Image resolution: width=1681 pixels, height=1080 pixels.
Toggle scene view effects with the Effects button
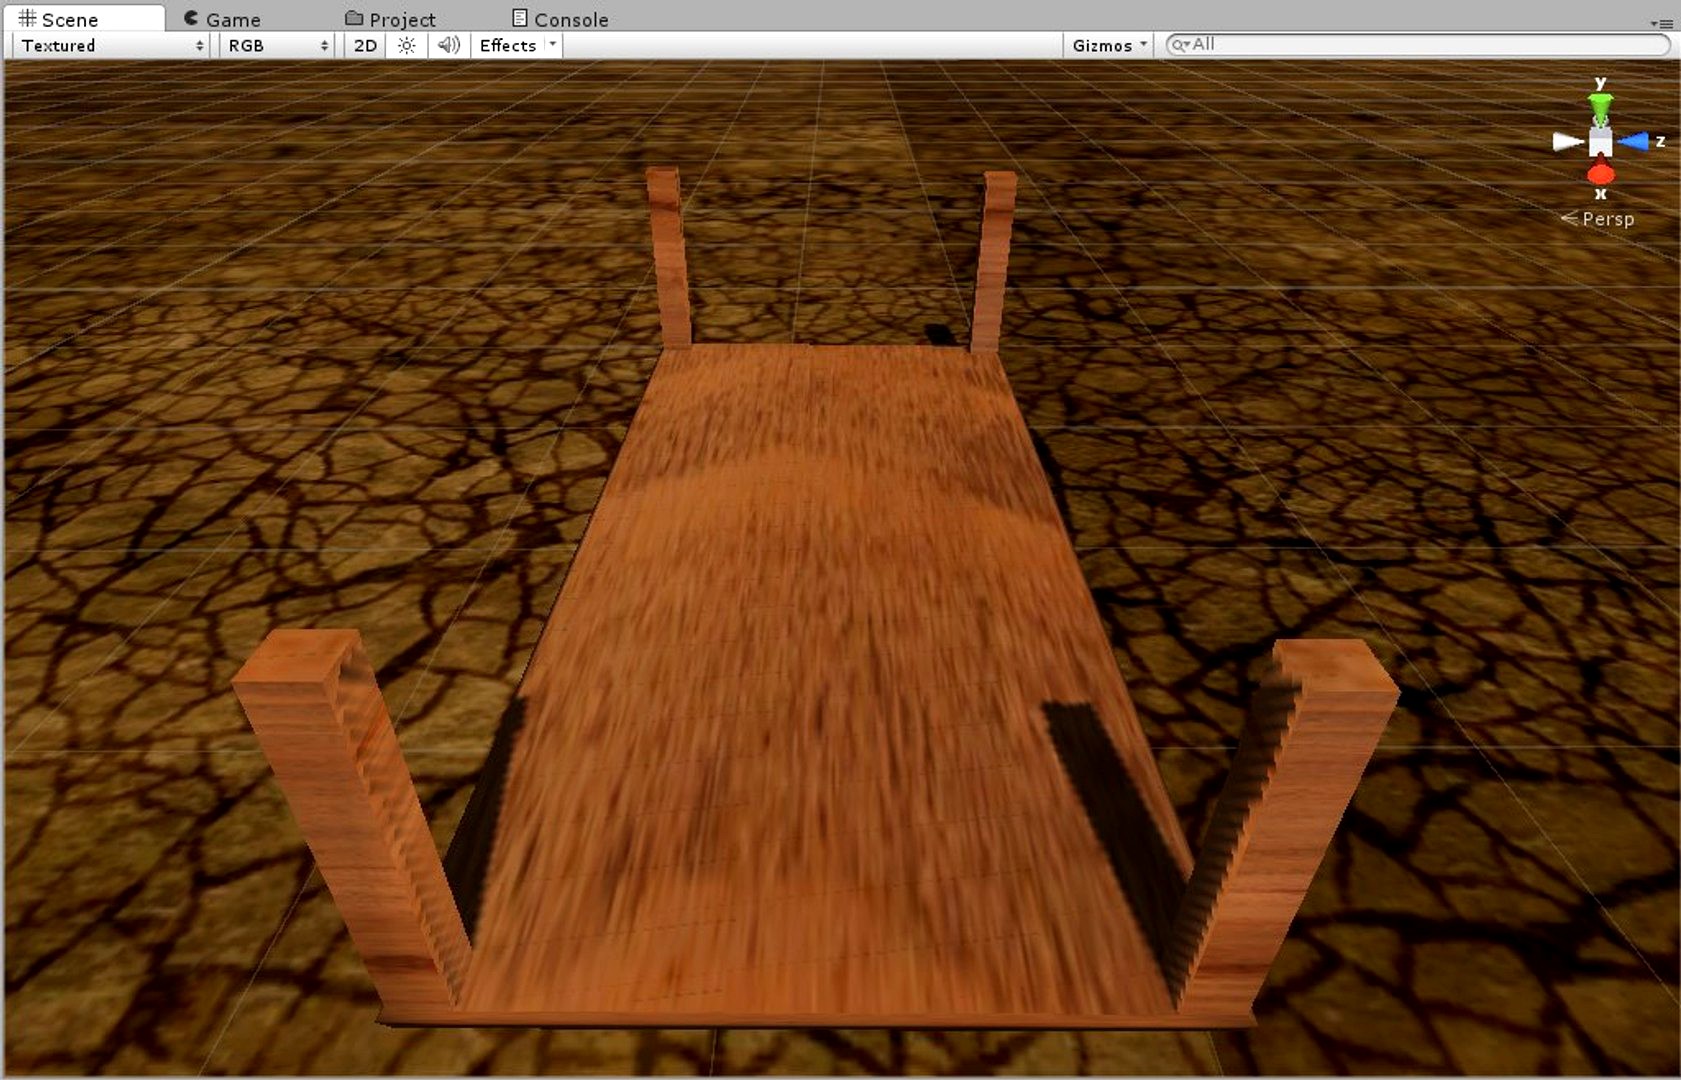click(x=508, y=45)
